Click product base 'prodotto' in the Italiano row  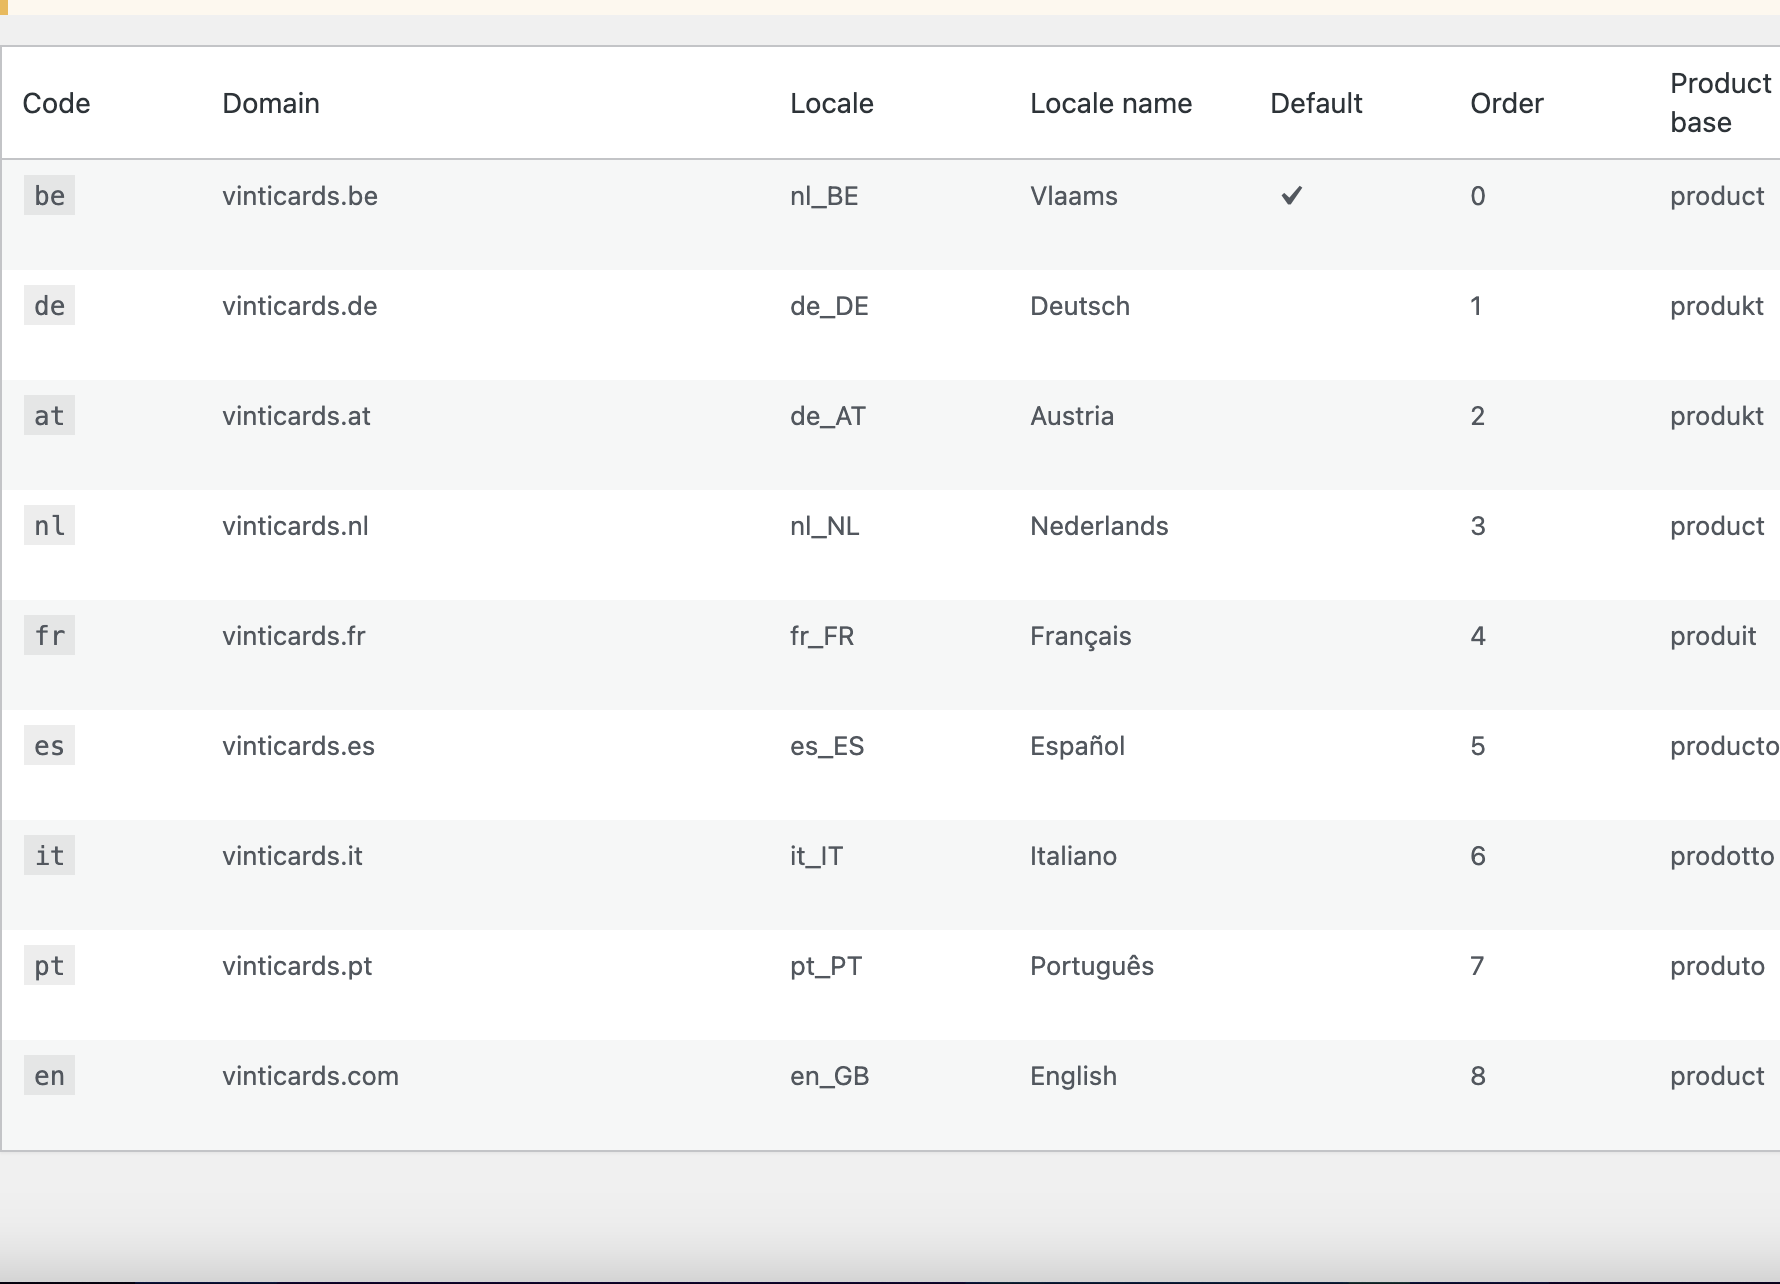(1722, 856)
